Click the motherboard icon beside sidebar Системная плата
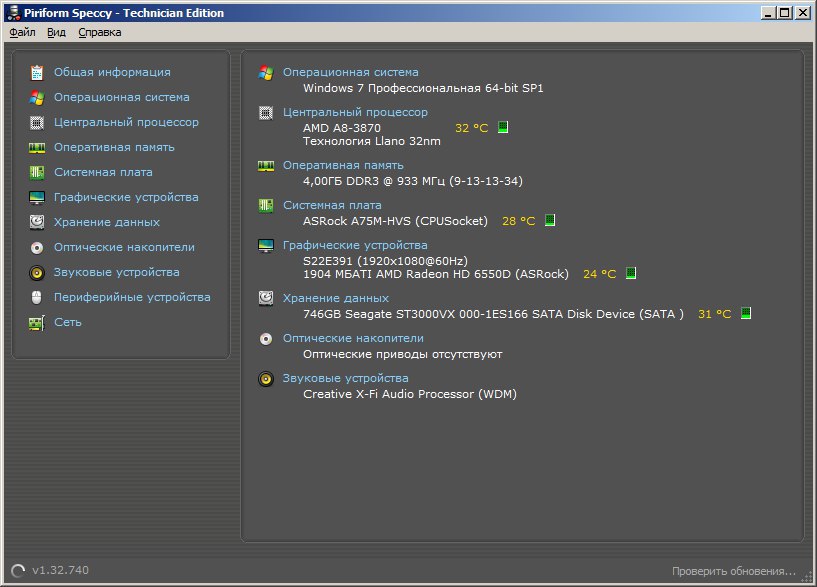Viewport: 817px width, 587px height. pos(36,172)
